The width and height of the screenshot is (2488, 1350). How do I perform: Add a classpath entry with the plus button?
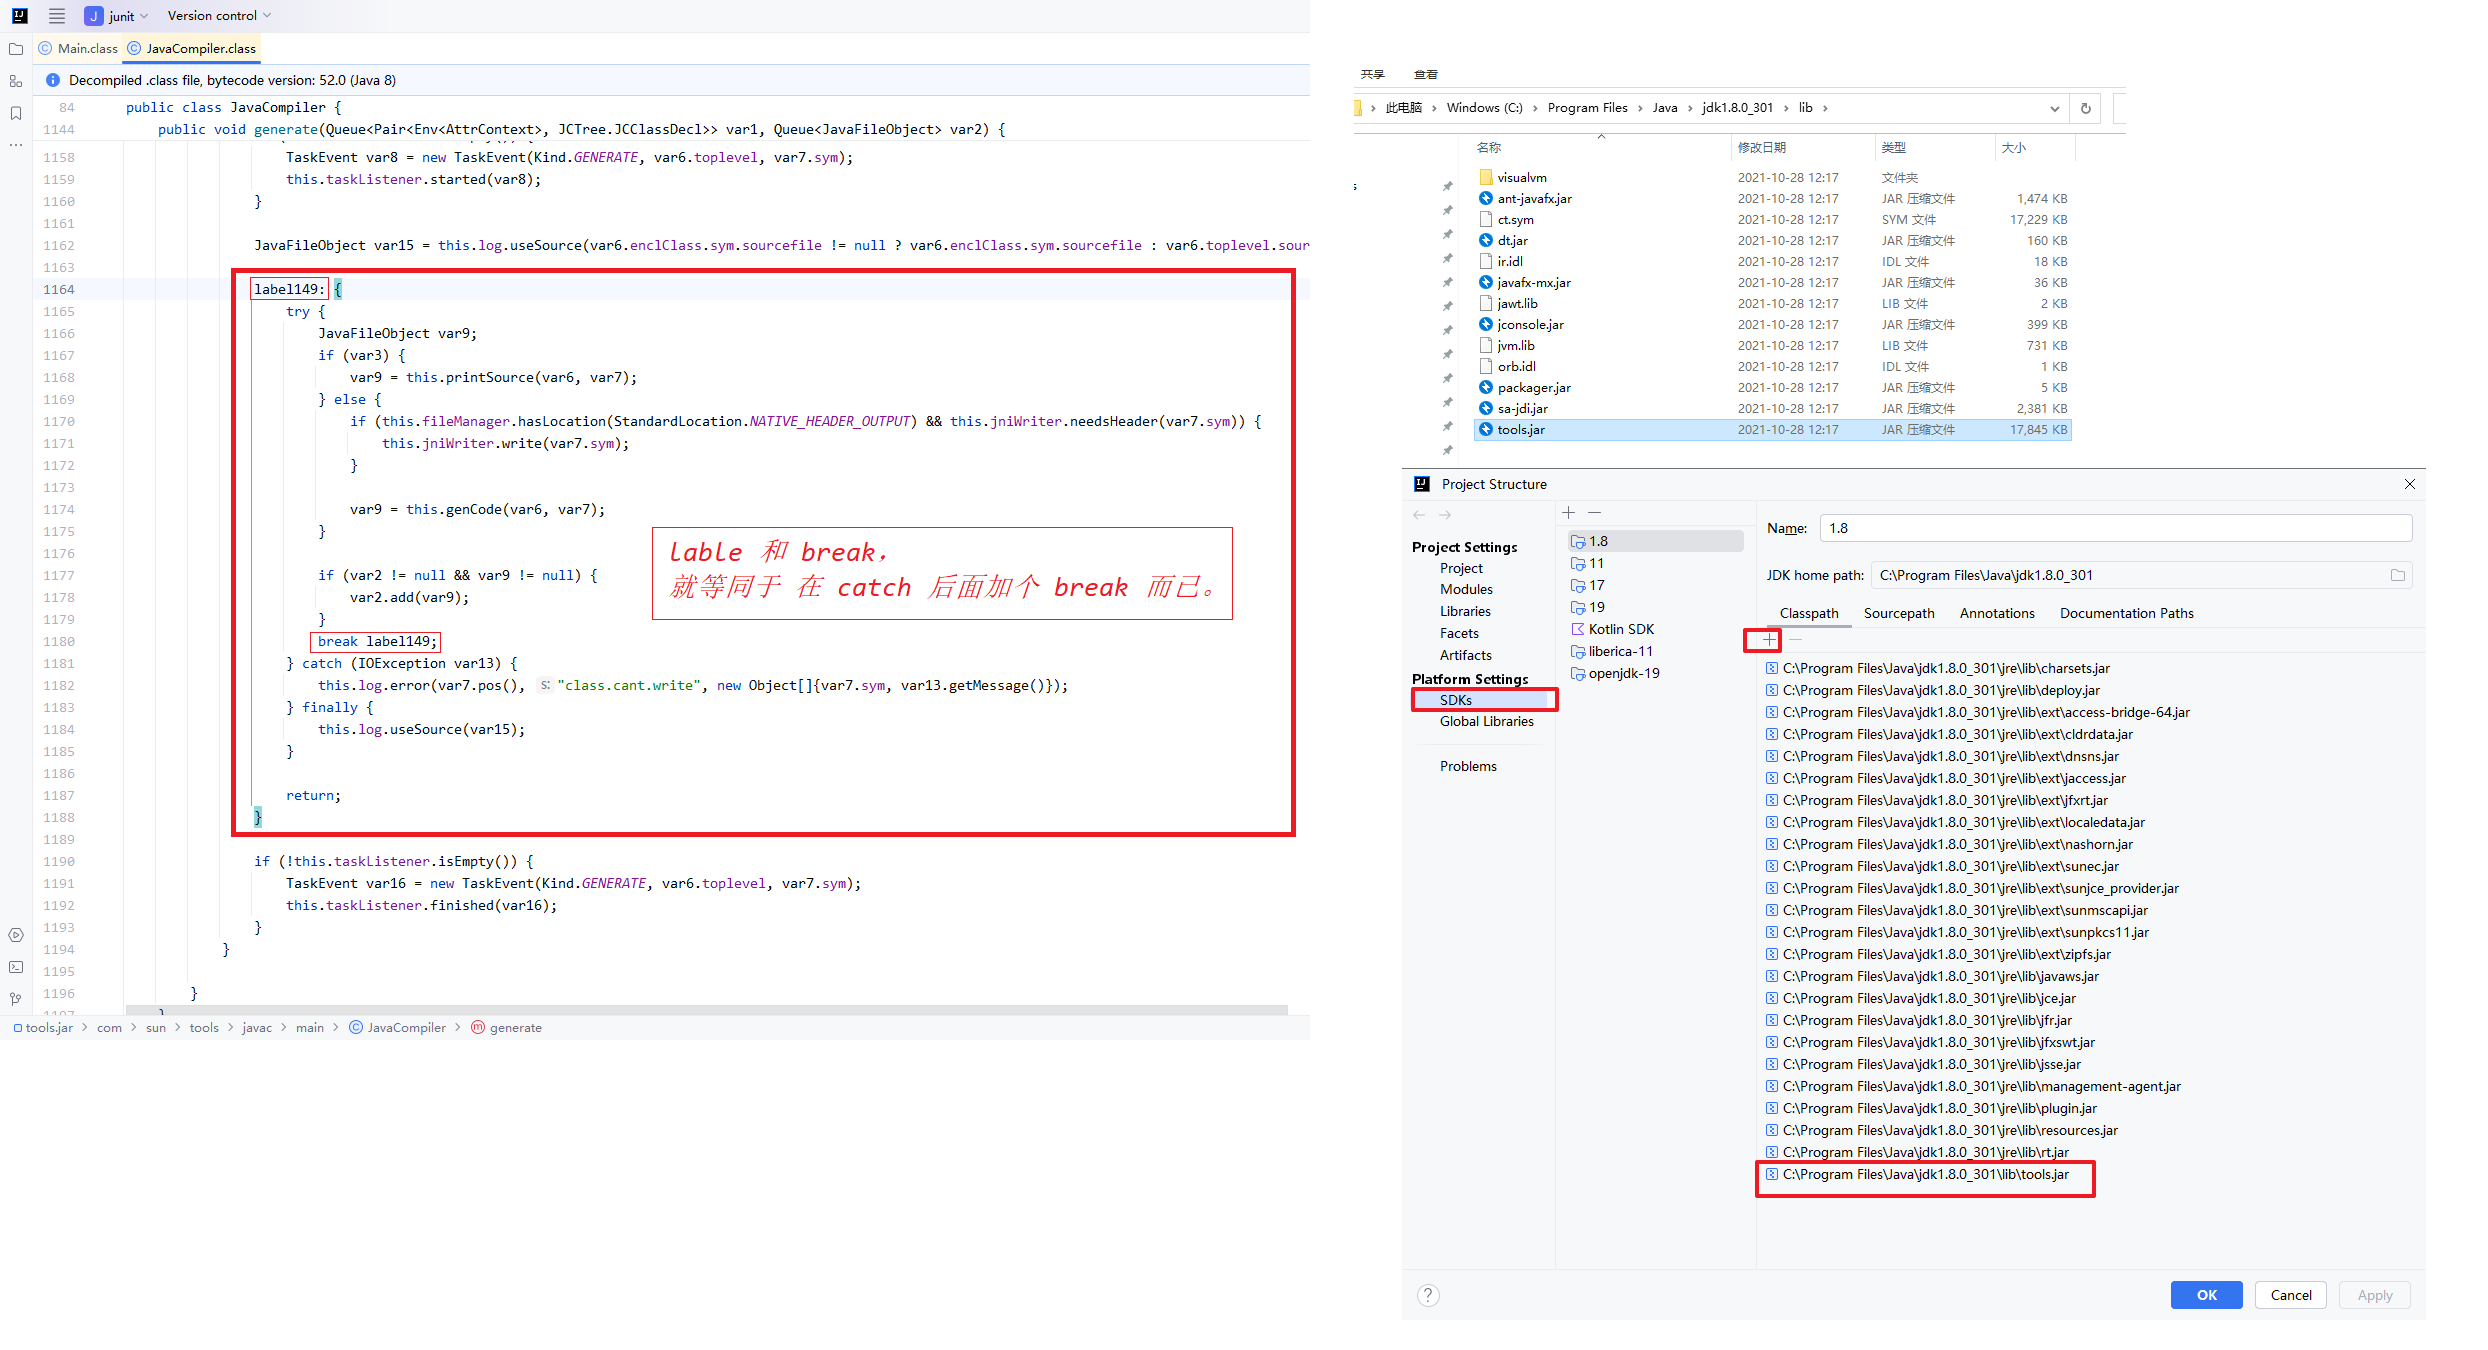[1769, 639]
